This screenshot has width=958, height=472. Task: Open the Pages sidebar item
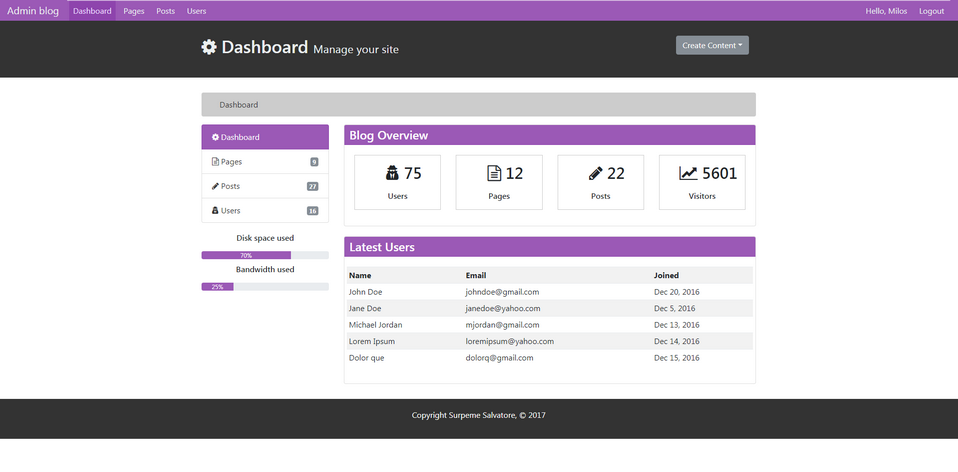(265, 162)
